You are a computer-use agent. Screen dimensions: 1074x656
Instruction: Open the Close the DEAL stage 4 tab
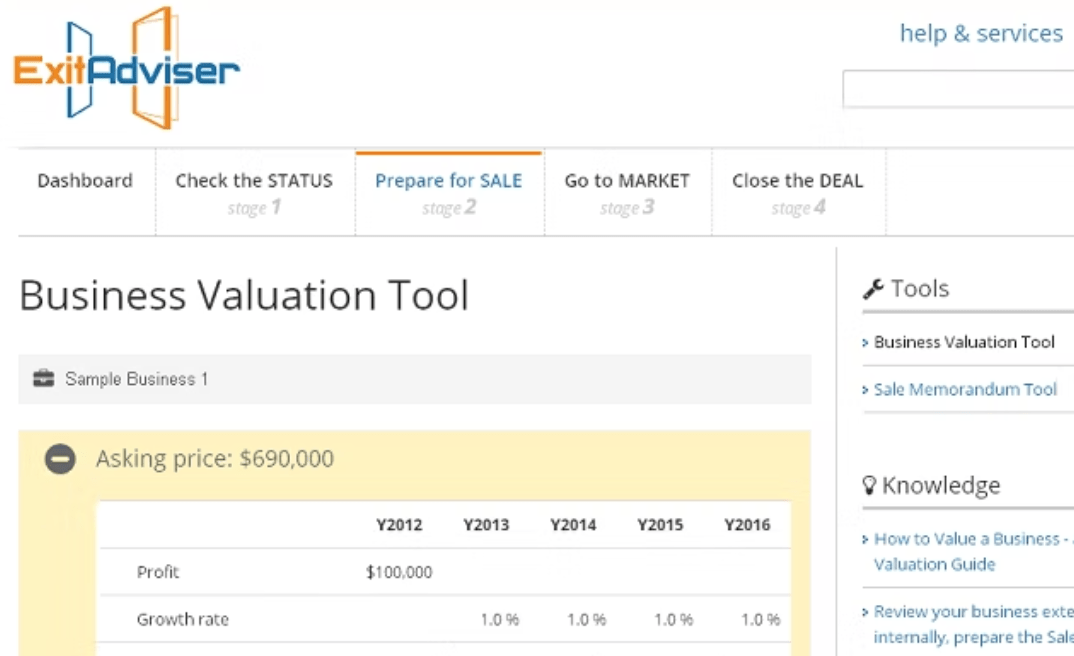pyautogui.click(x=797, y=192)
